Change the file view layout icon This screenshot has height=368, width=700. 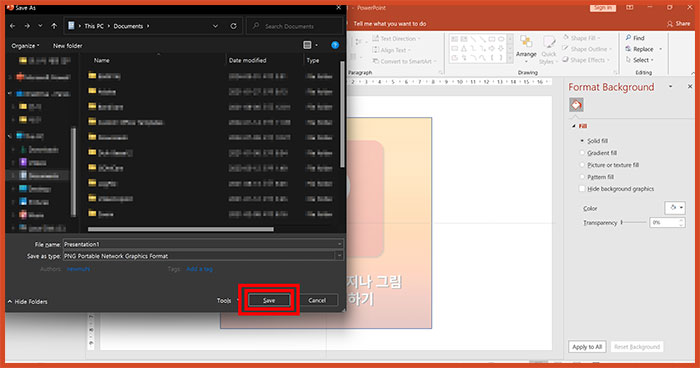coord(307,45)
